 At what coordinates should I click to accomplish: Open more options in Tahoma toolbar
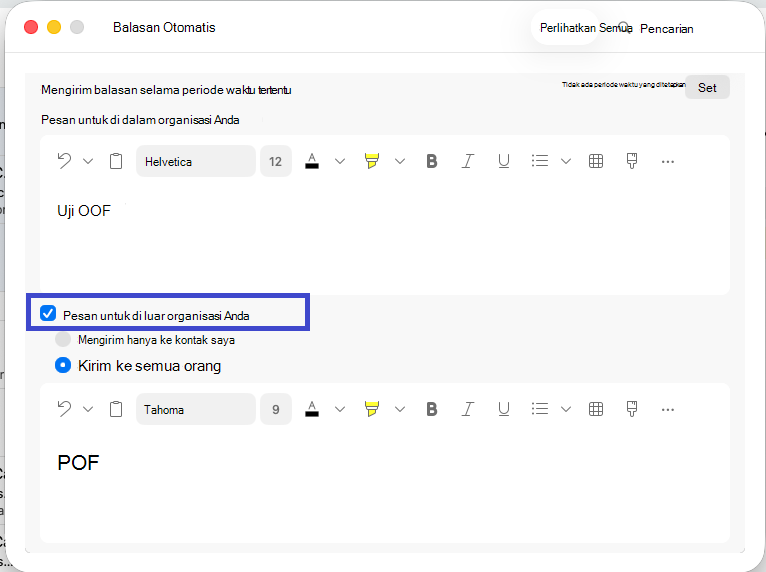tap(668, 410)
